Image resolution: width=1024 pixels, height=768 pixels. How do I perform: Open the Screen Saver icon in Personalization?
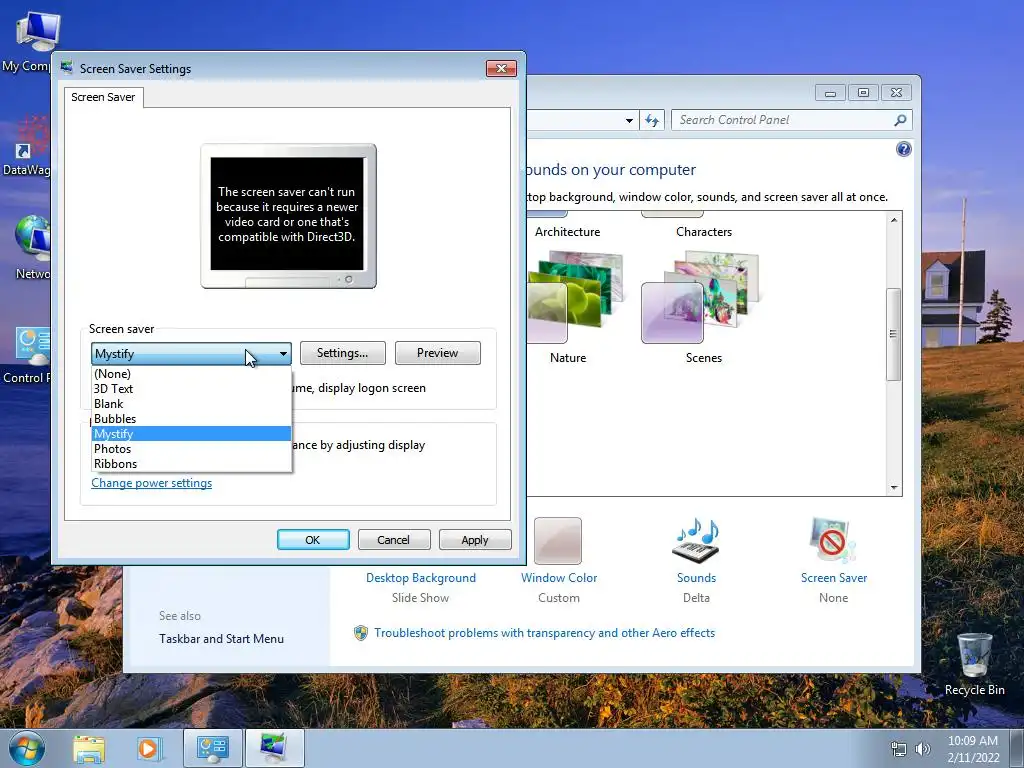(x=833, y=541)
